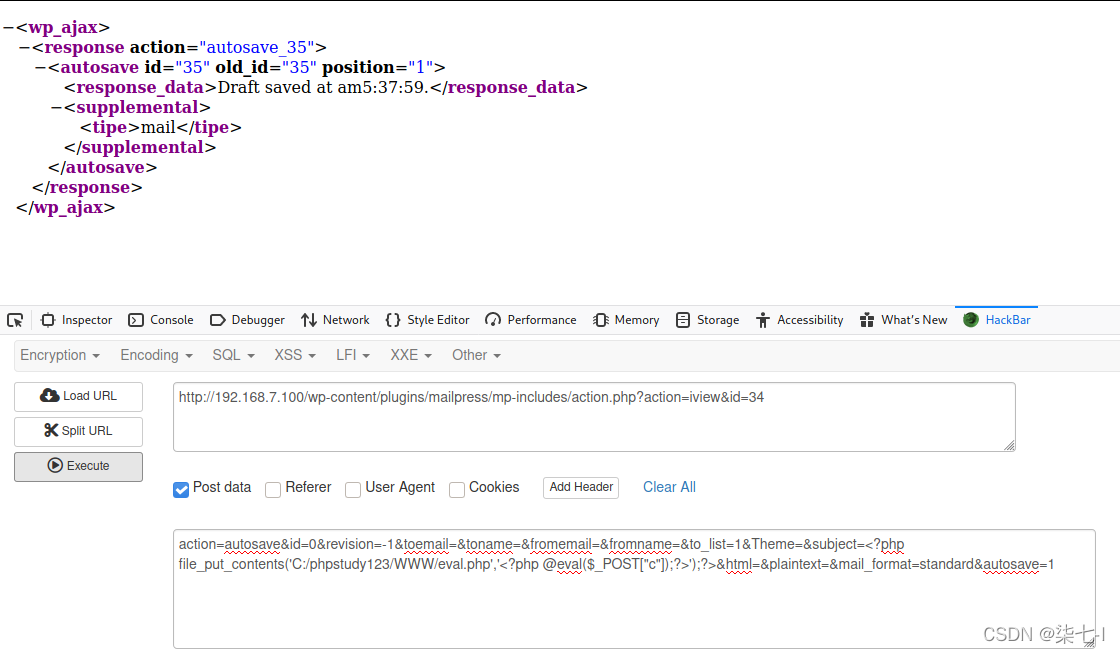Image resolution: width=1120 pixels, height=653 pixels.
Task: Uncheck the Post data checkbox
Action: 181,489
